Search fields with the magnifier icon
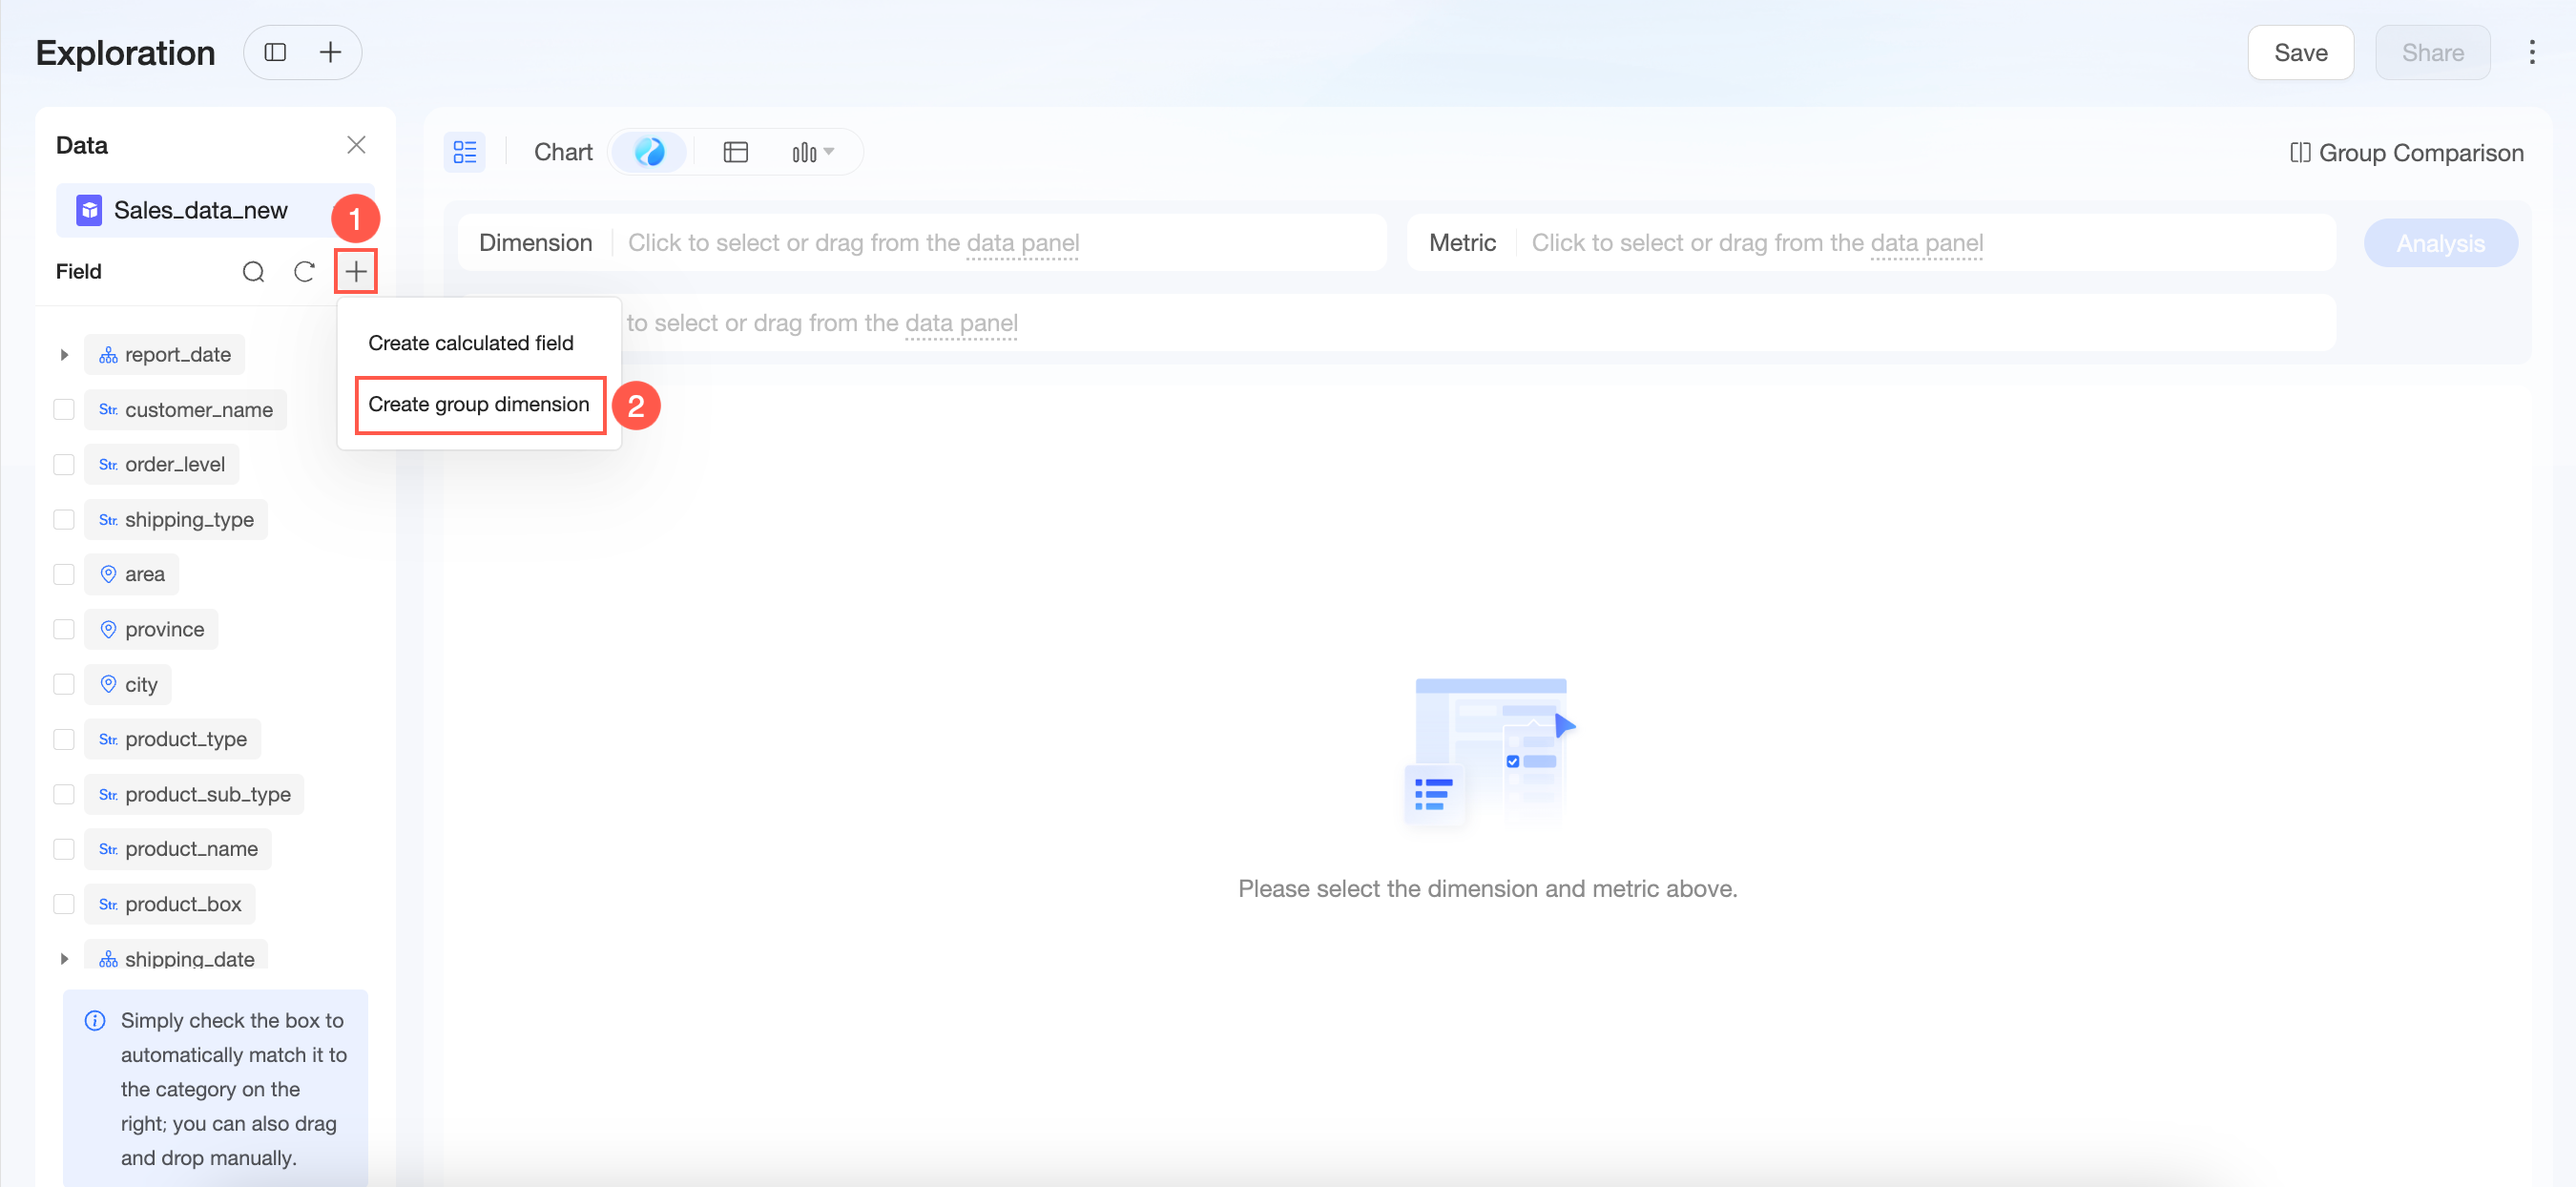Viewport: 2576px width, 1187px height. pyautogui.click(x=254, y=272)
